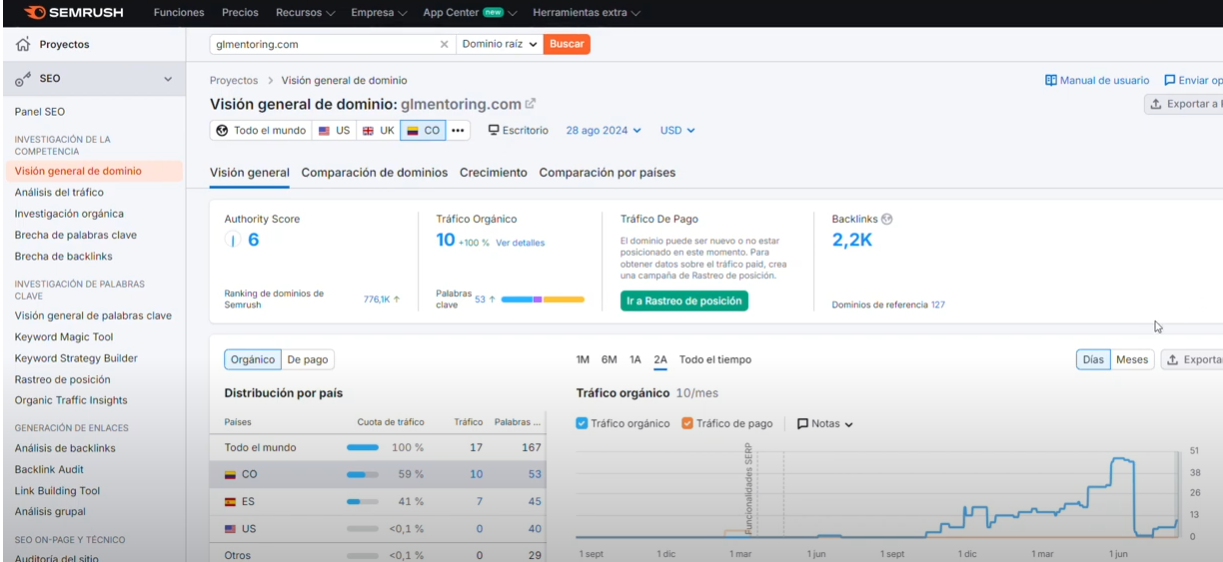The image size is (1223, 562).
Task: Select the 1M time range
Action: coord(583,359)
